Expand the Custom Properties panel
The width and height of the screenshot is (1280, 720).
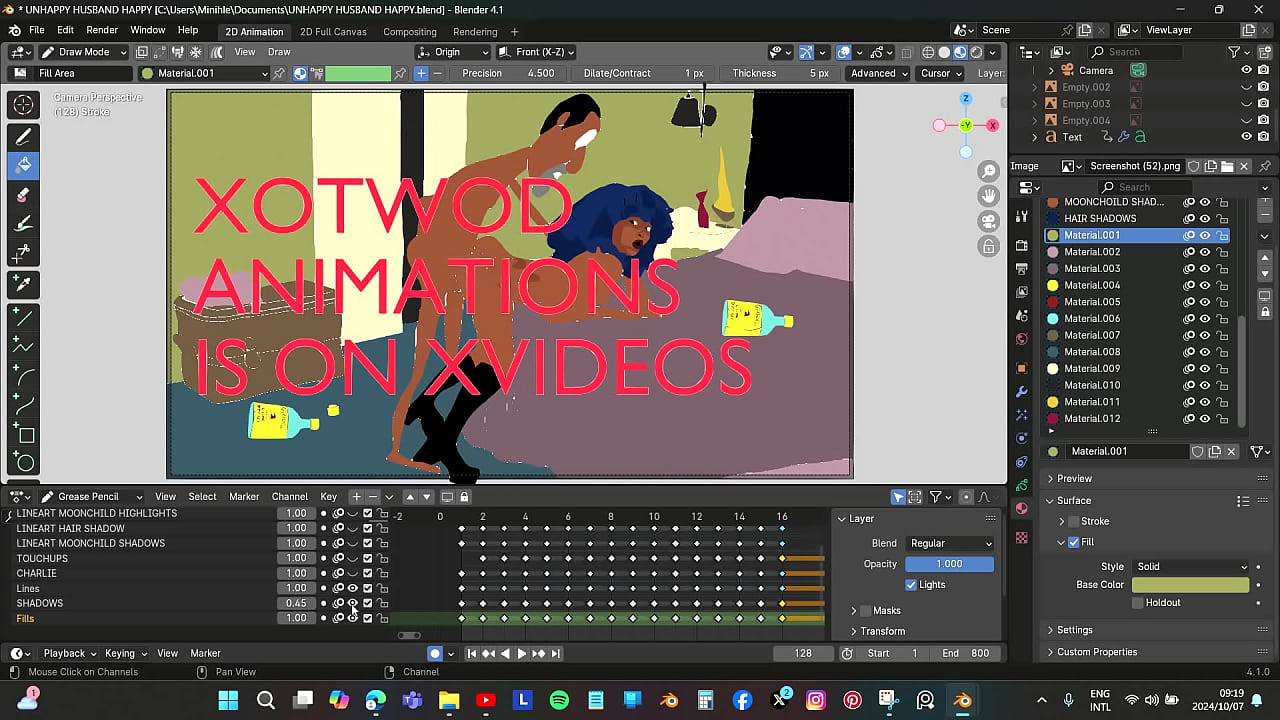click(x=1096, y=652)
